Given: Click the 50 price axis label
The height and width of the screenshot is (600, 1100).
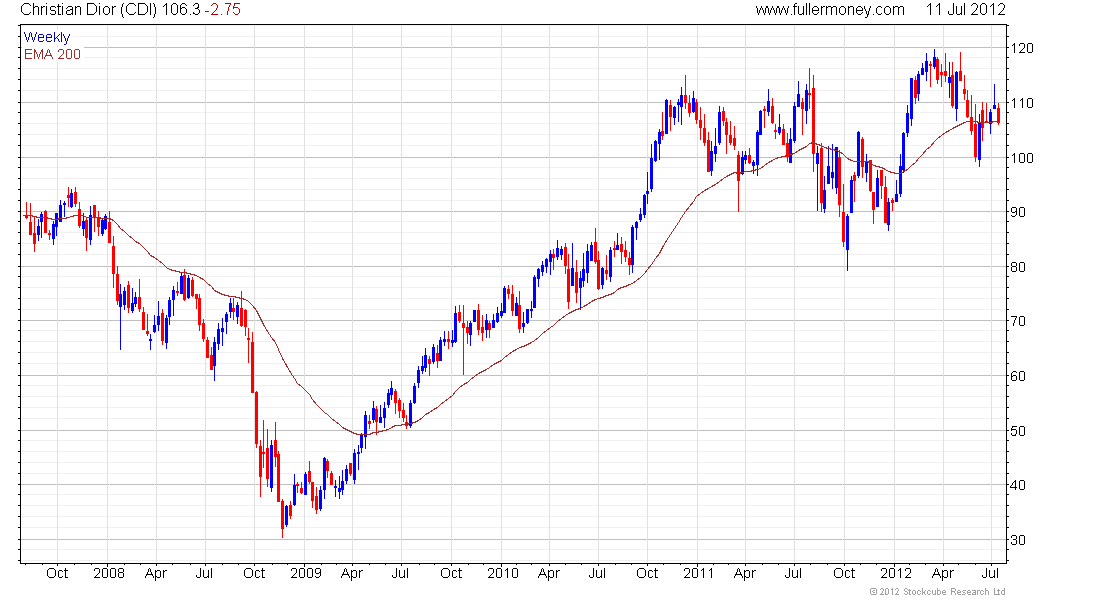Looking at the screenshot, I should click(1018, 431).
